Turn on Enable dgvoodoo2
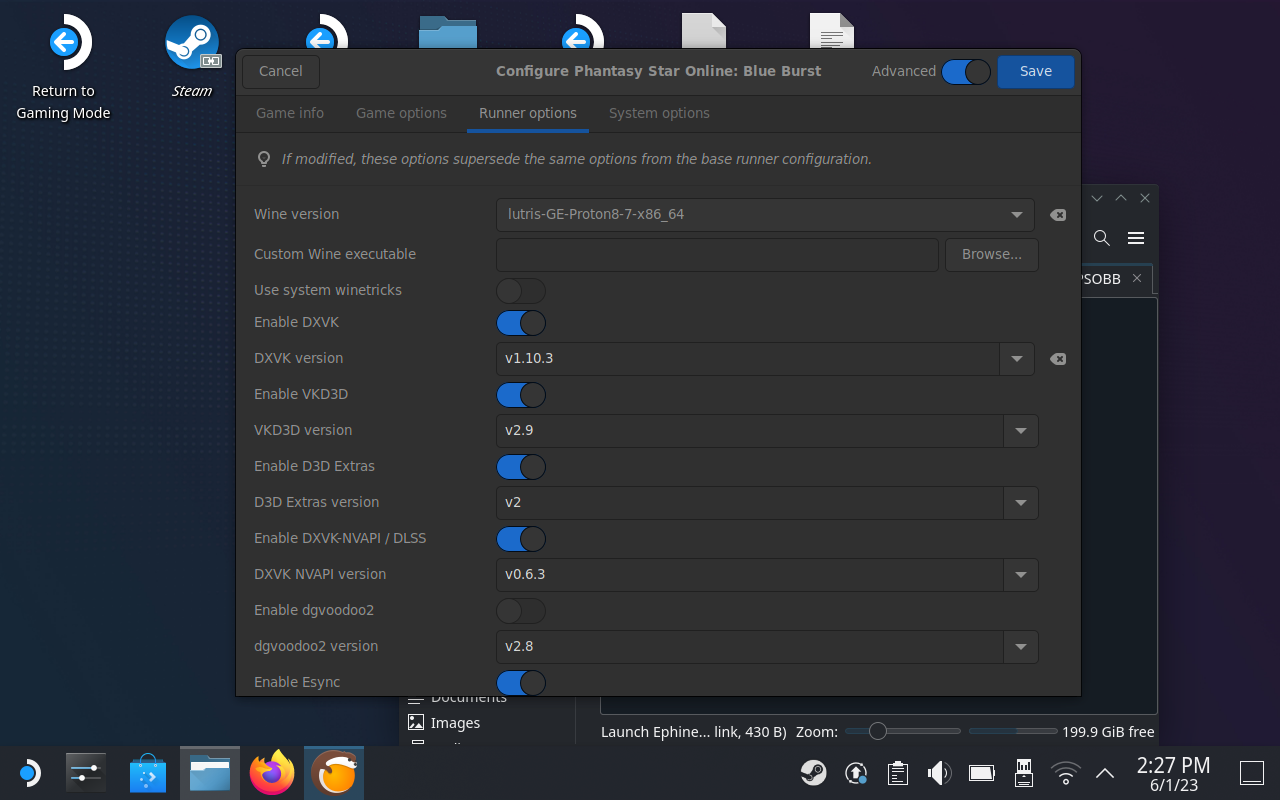The image size is (1280, 800). 521,611
